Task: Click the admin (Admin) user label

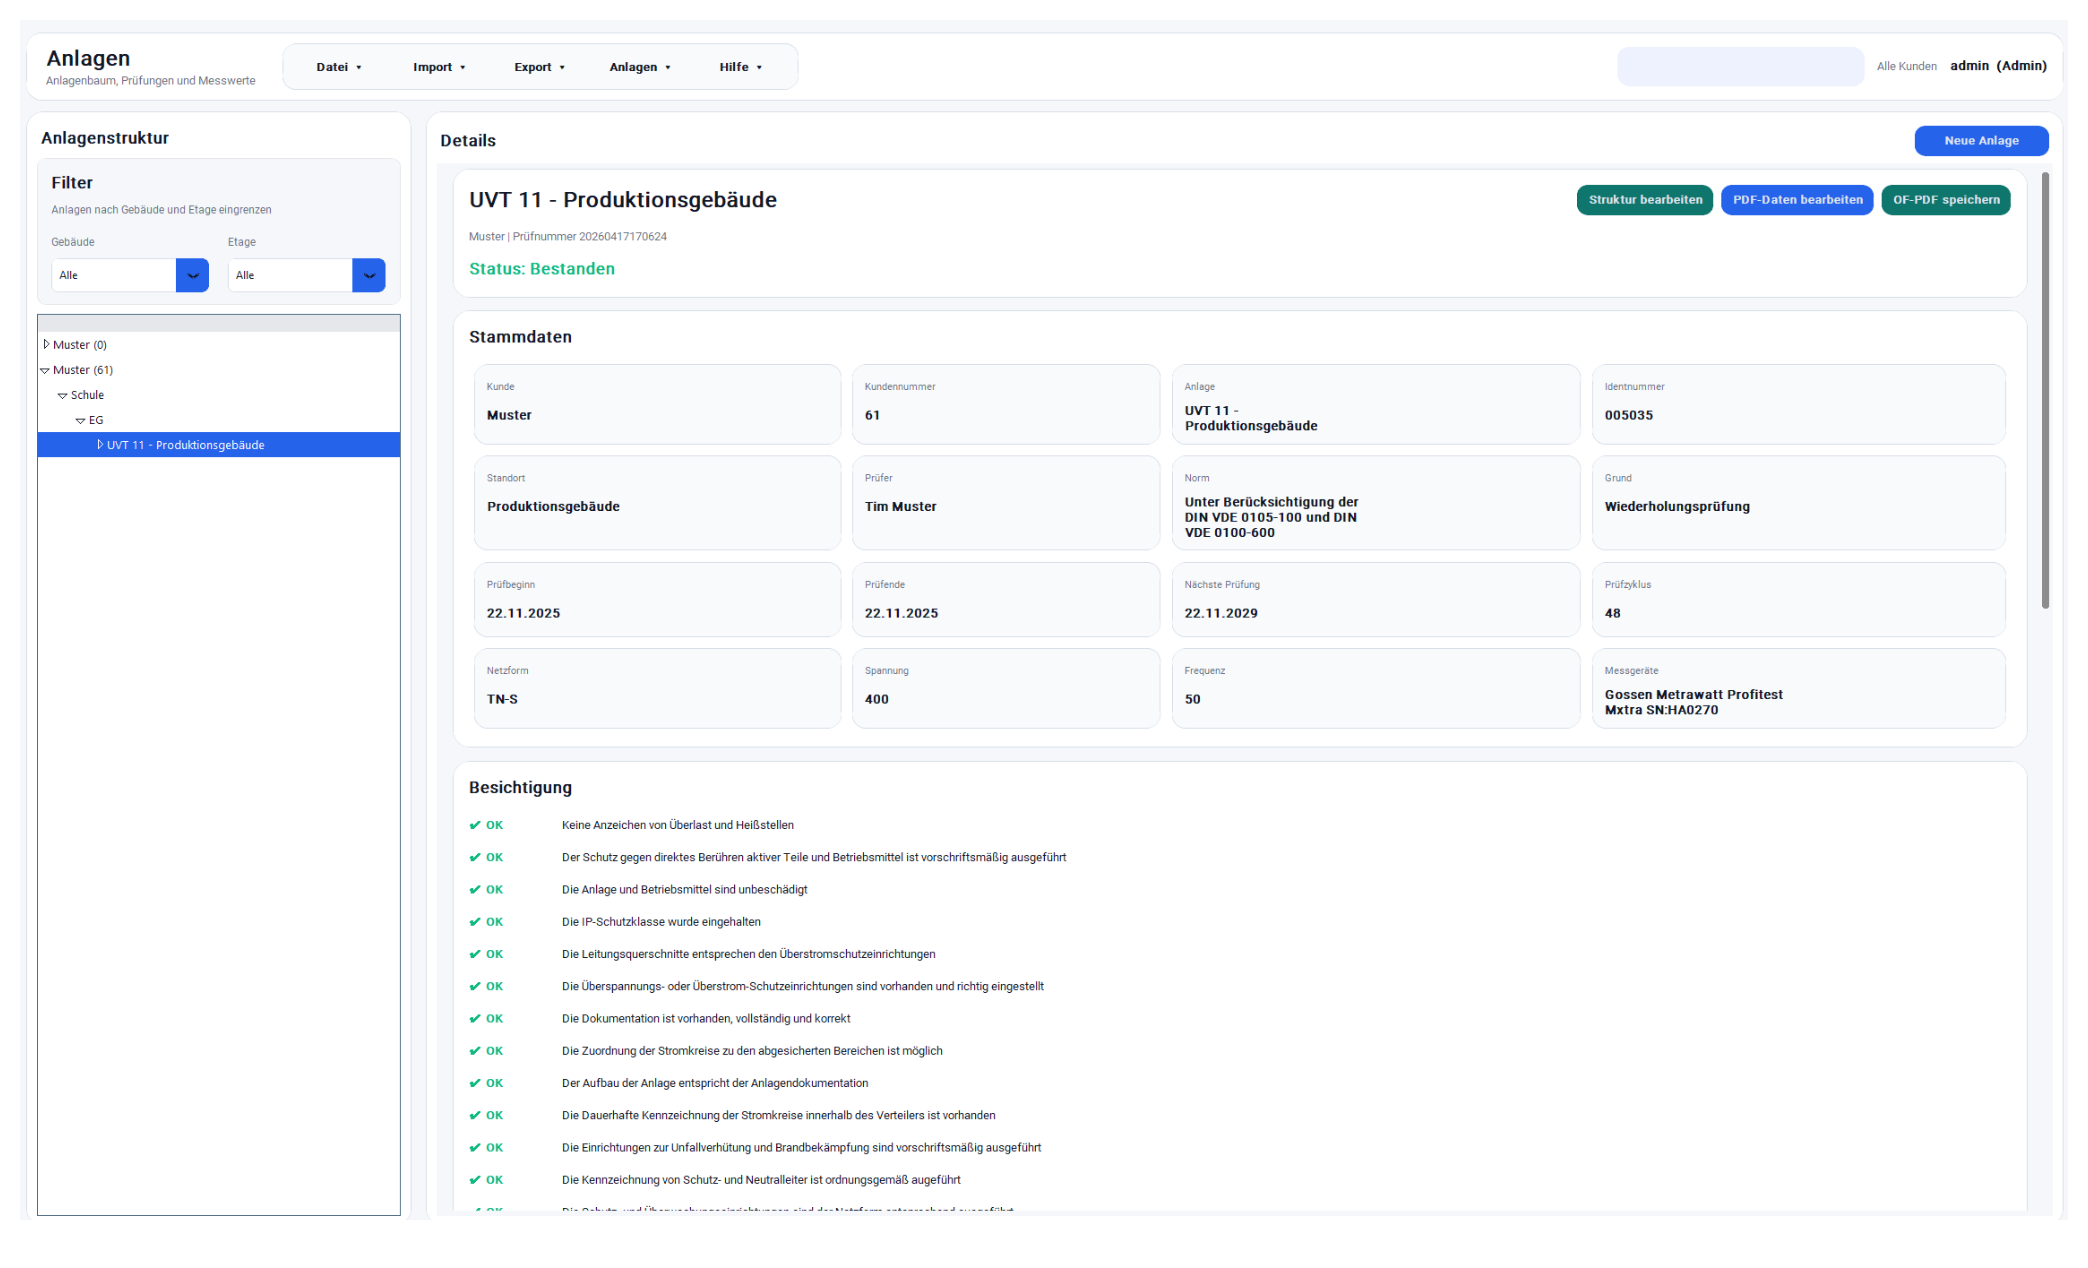Action: click(x=1997, y=66)
